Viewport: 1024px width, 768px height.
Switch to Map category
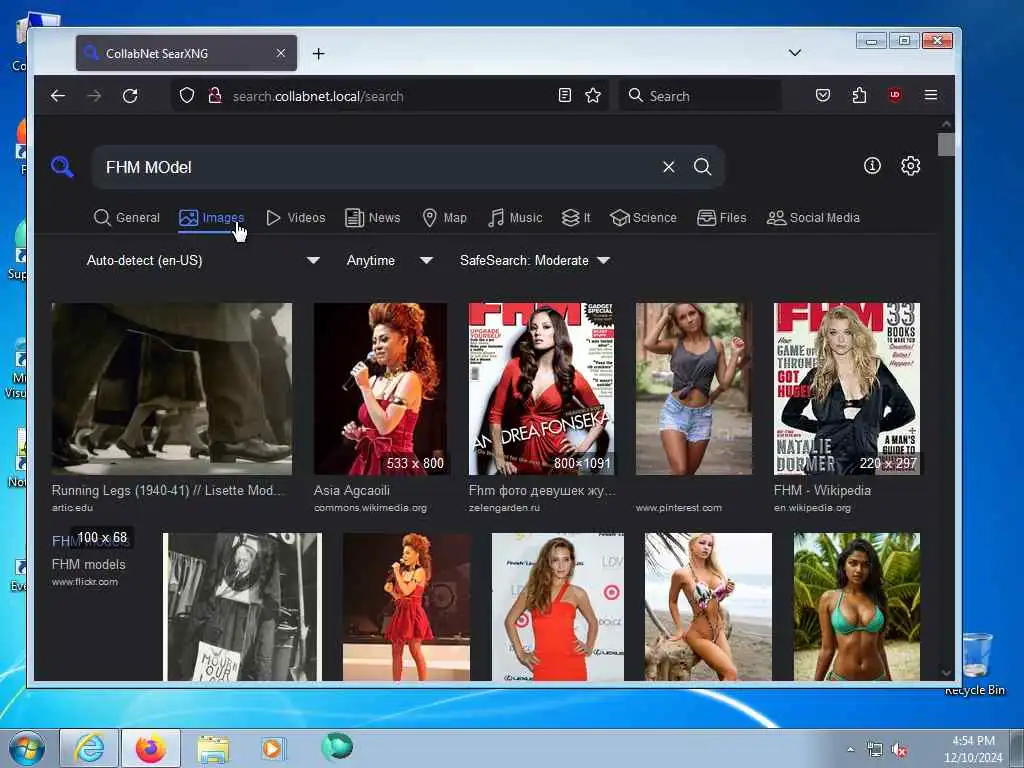tap(445, 217)
